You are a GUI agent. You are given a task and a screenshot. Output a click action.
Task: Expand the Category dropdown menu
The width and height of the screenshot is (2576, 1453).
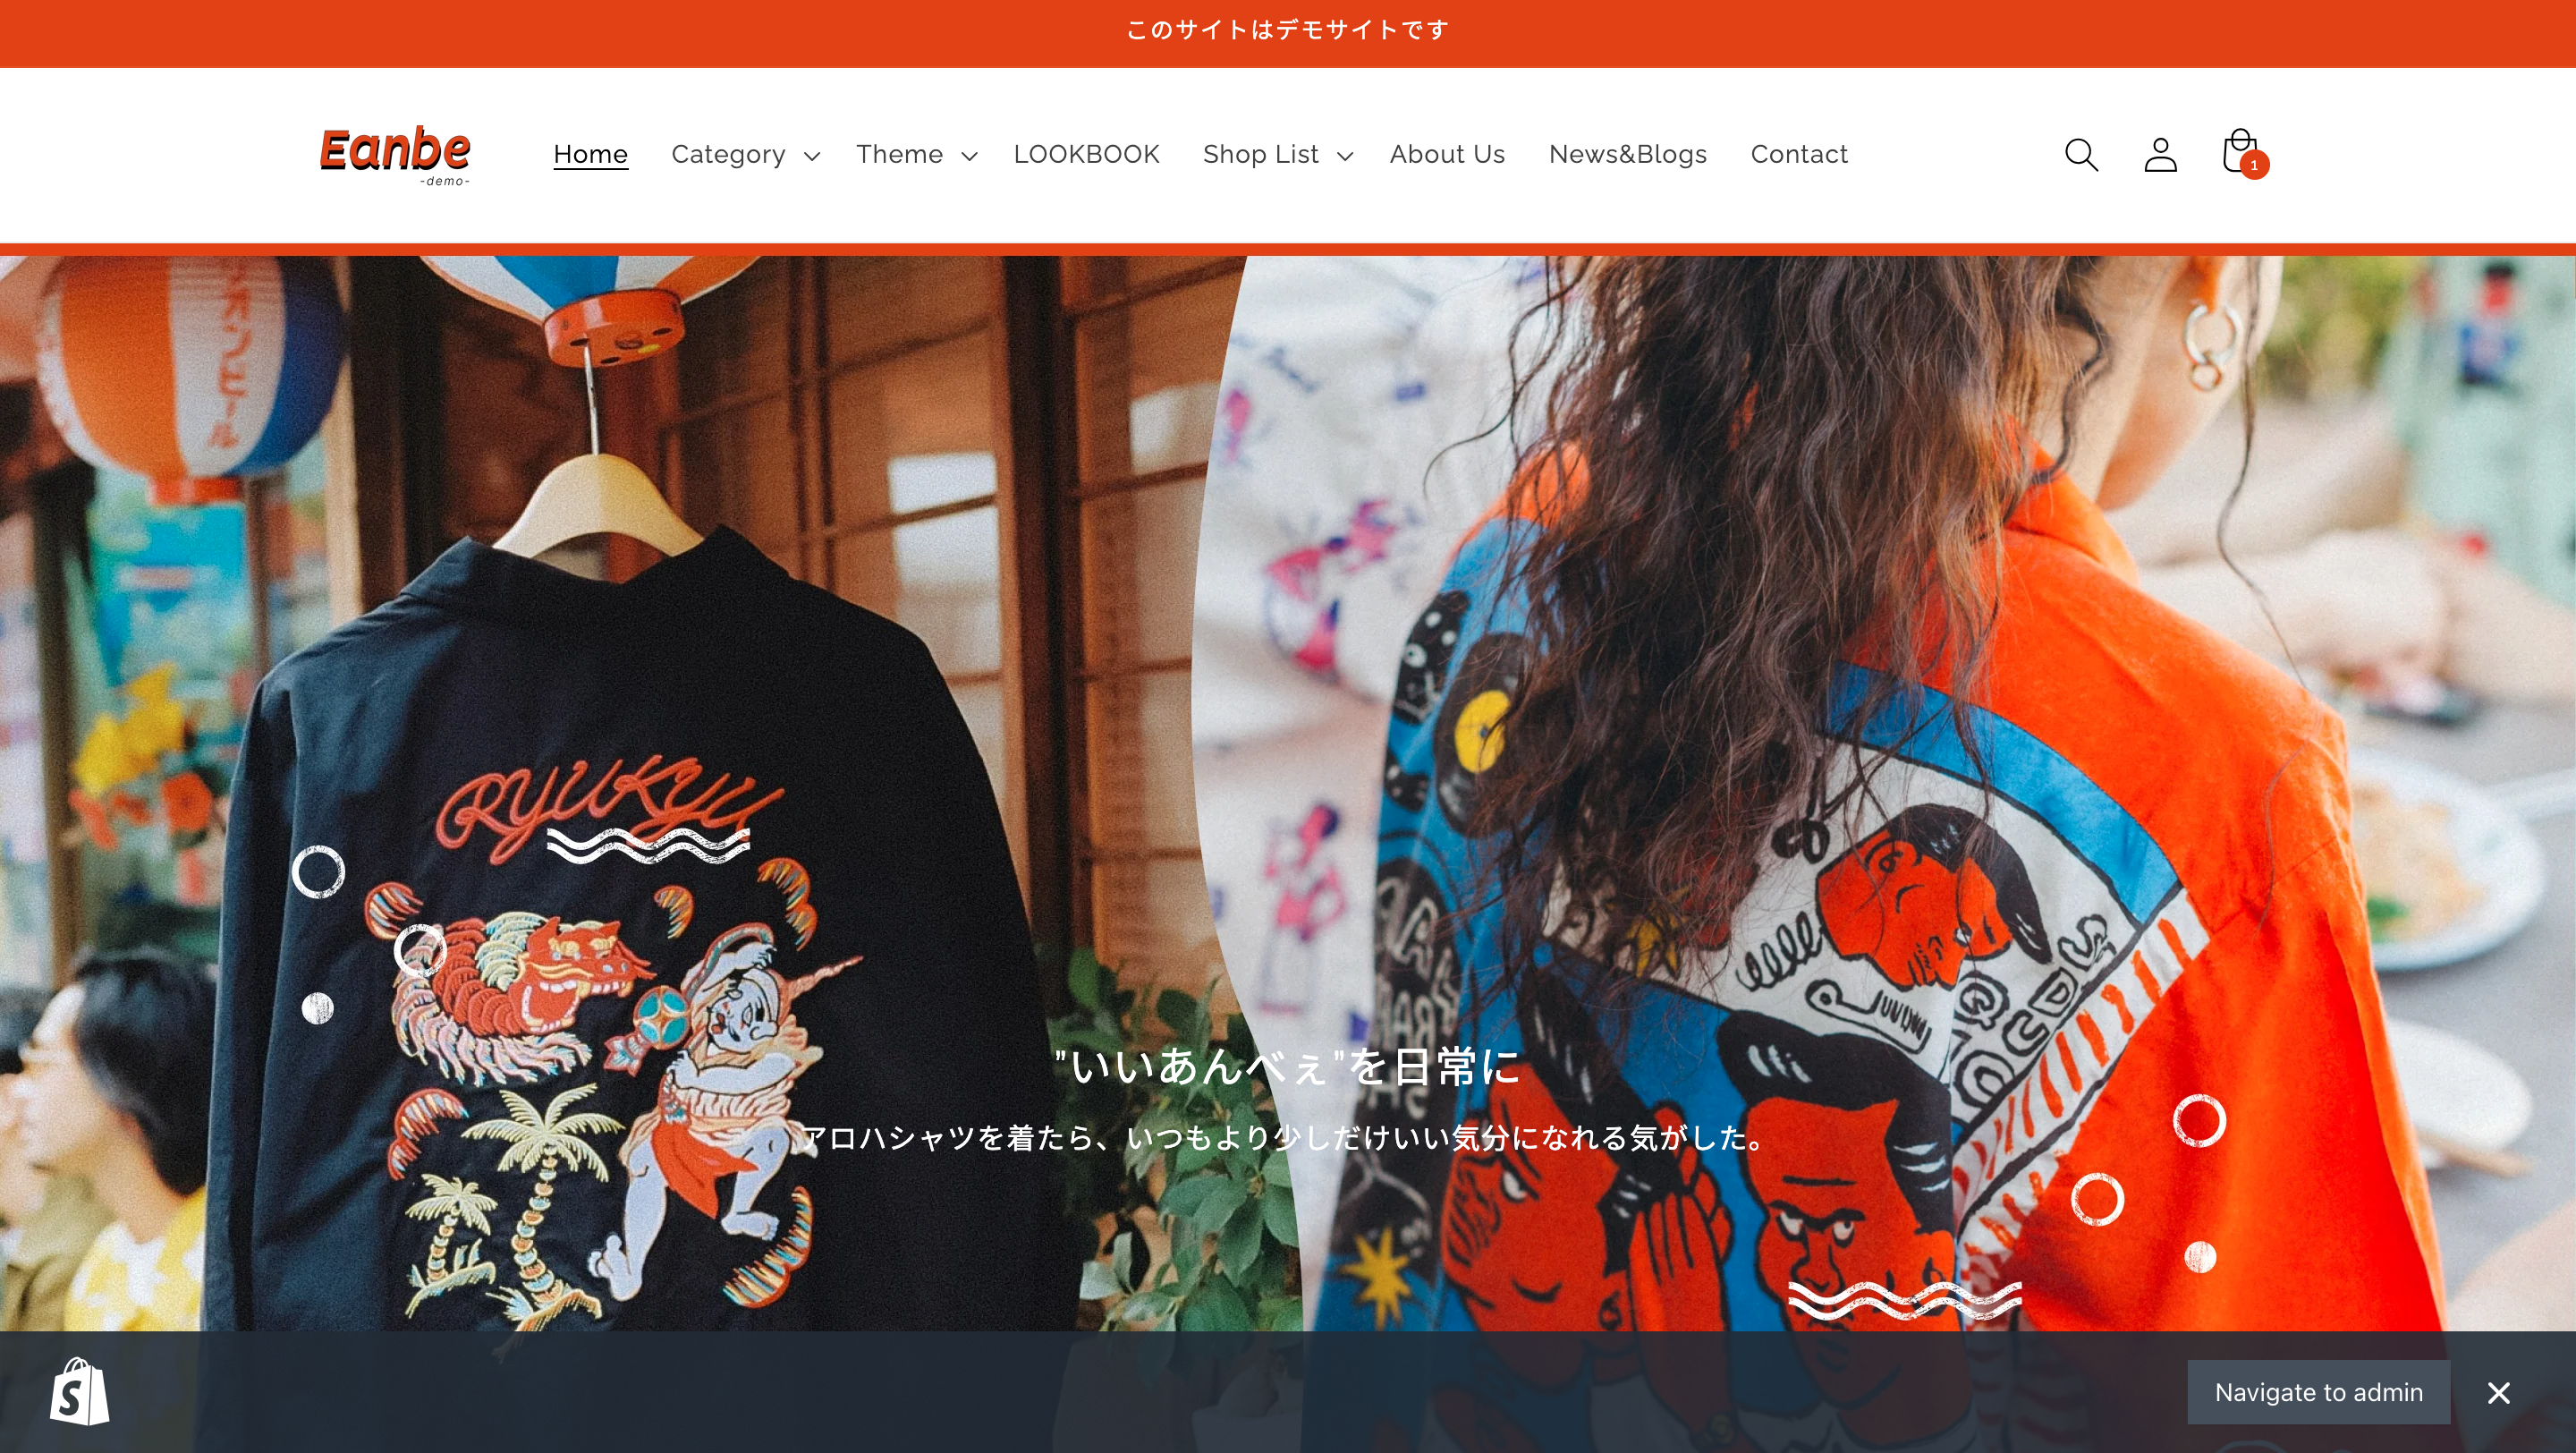(x=745, y=154)
